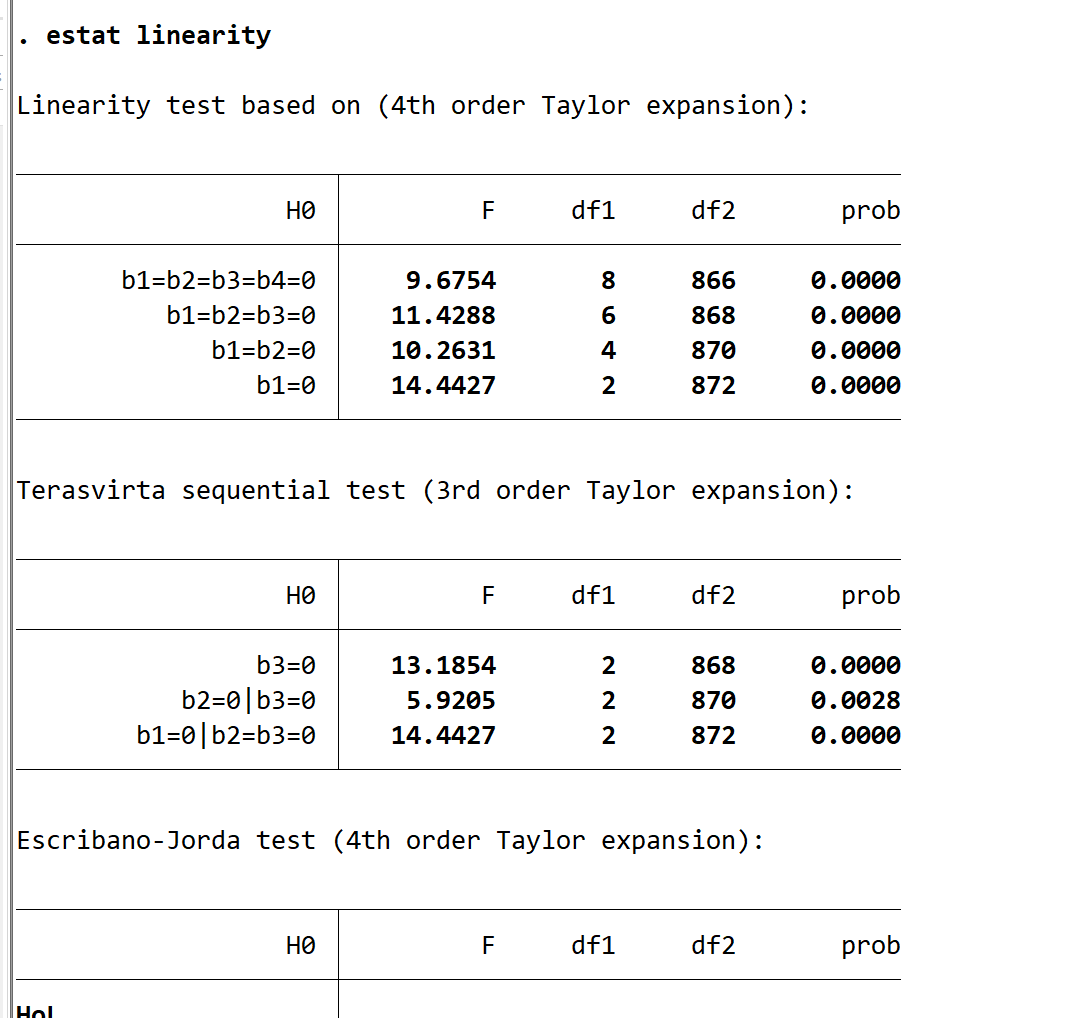This screenshot has width=1089, height=1018.
Task: Select the 'b1=b2=b3=0' row label
Action: [x=241, y=316]
